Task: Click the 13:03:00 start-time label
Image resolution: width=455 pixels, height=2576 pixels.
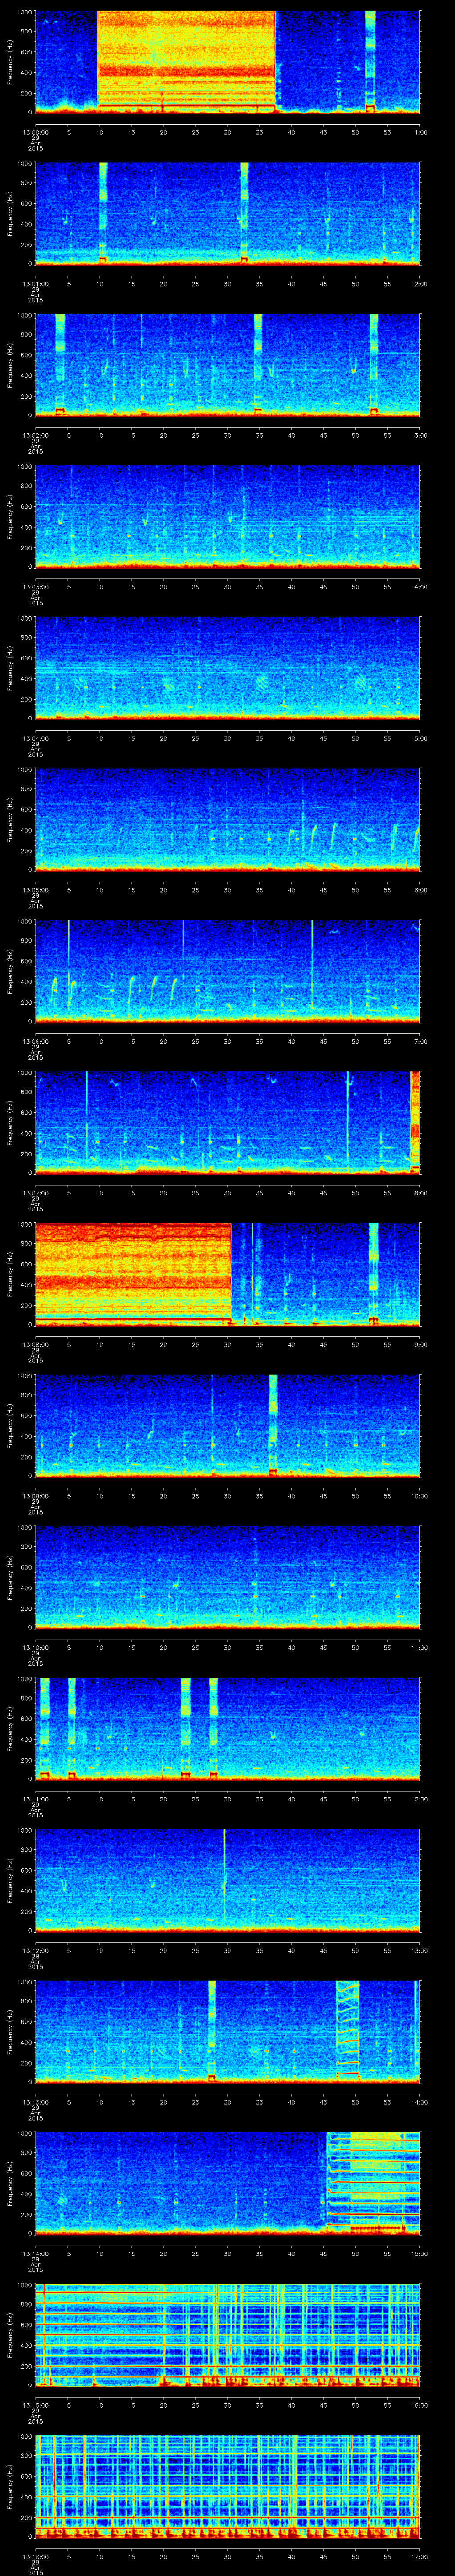Action: click(35, 587)
